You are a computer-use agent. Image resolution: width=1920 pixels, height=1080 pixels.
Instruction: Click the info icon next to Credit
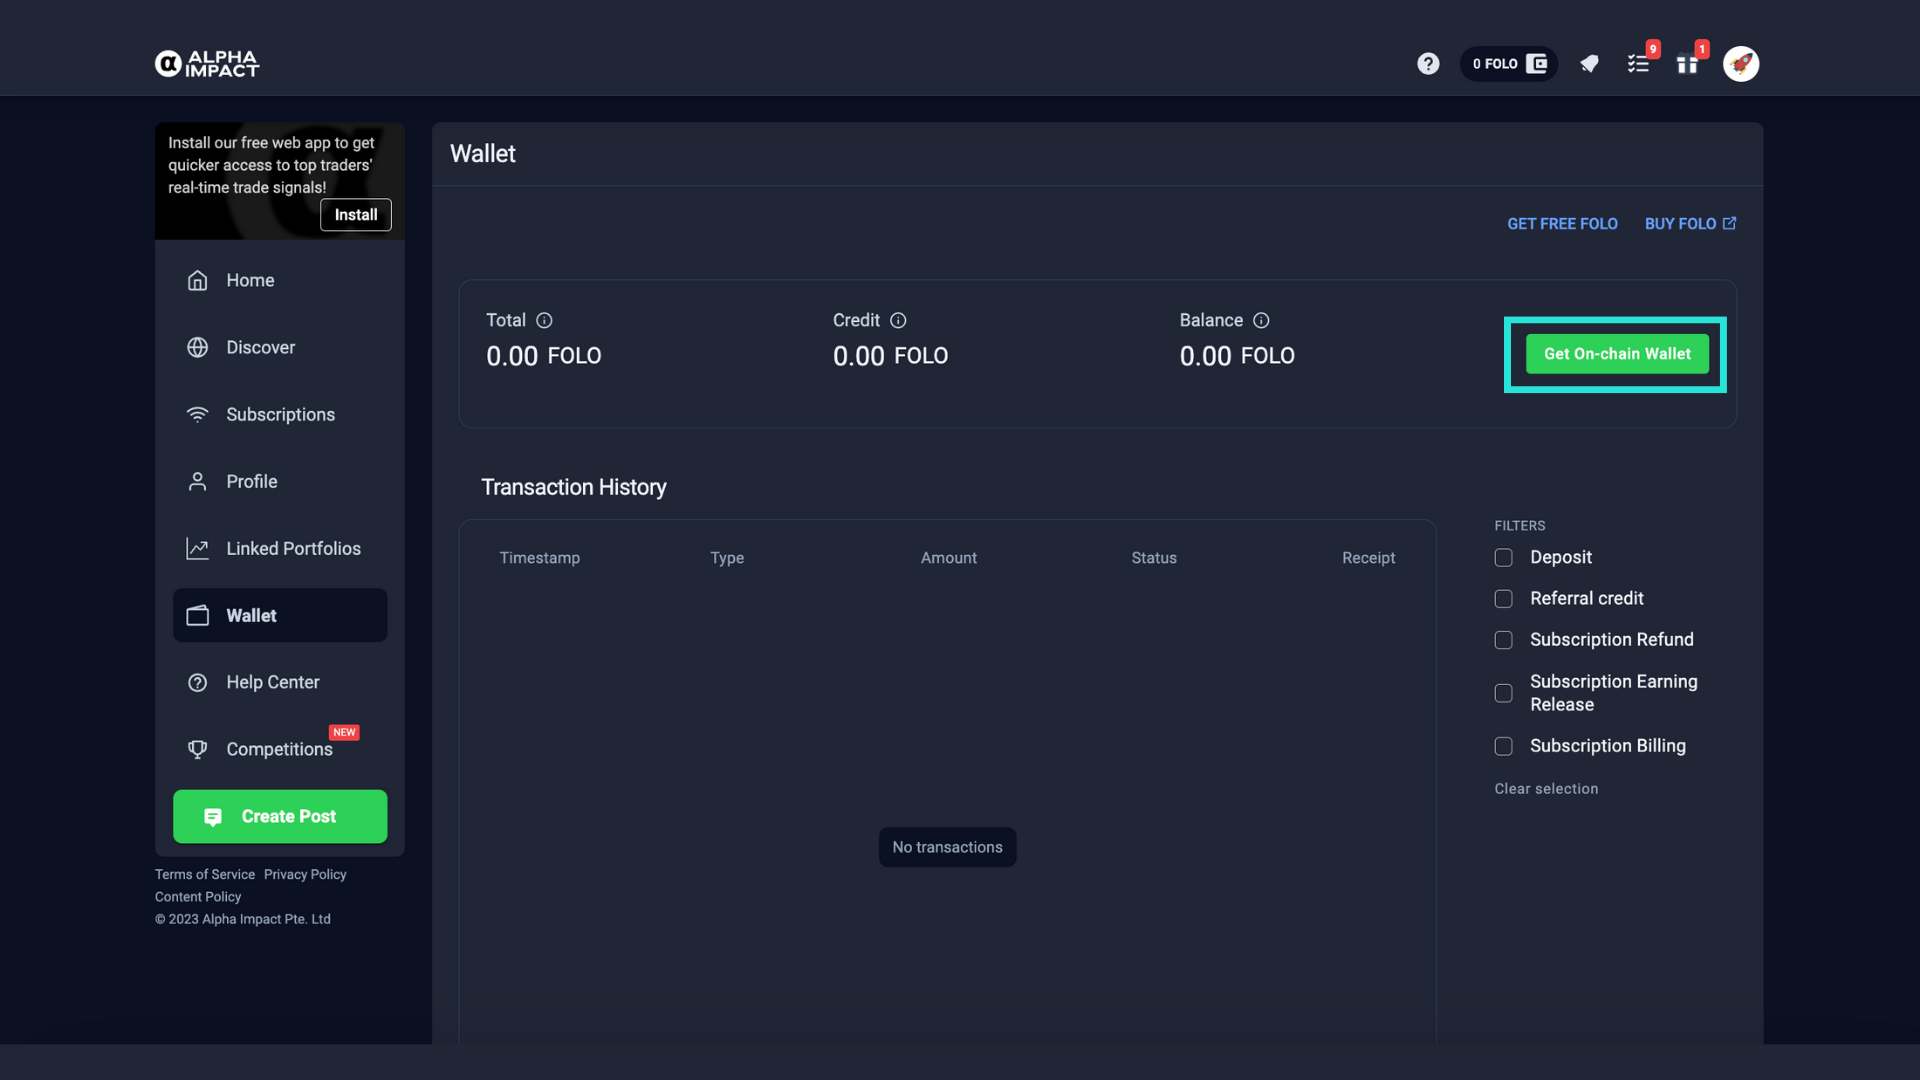tap(898, 320)
